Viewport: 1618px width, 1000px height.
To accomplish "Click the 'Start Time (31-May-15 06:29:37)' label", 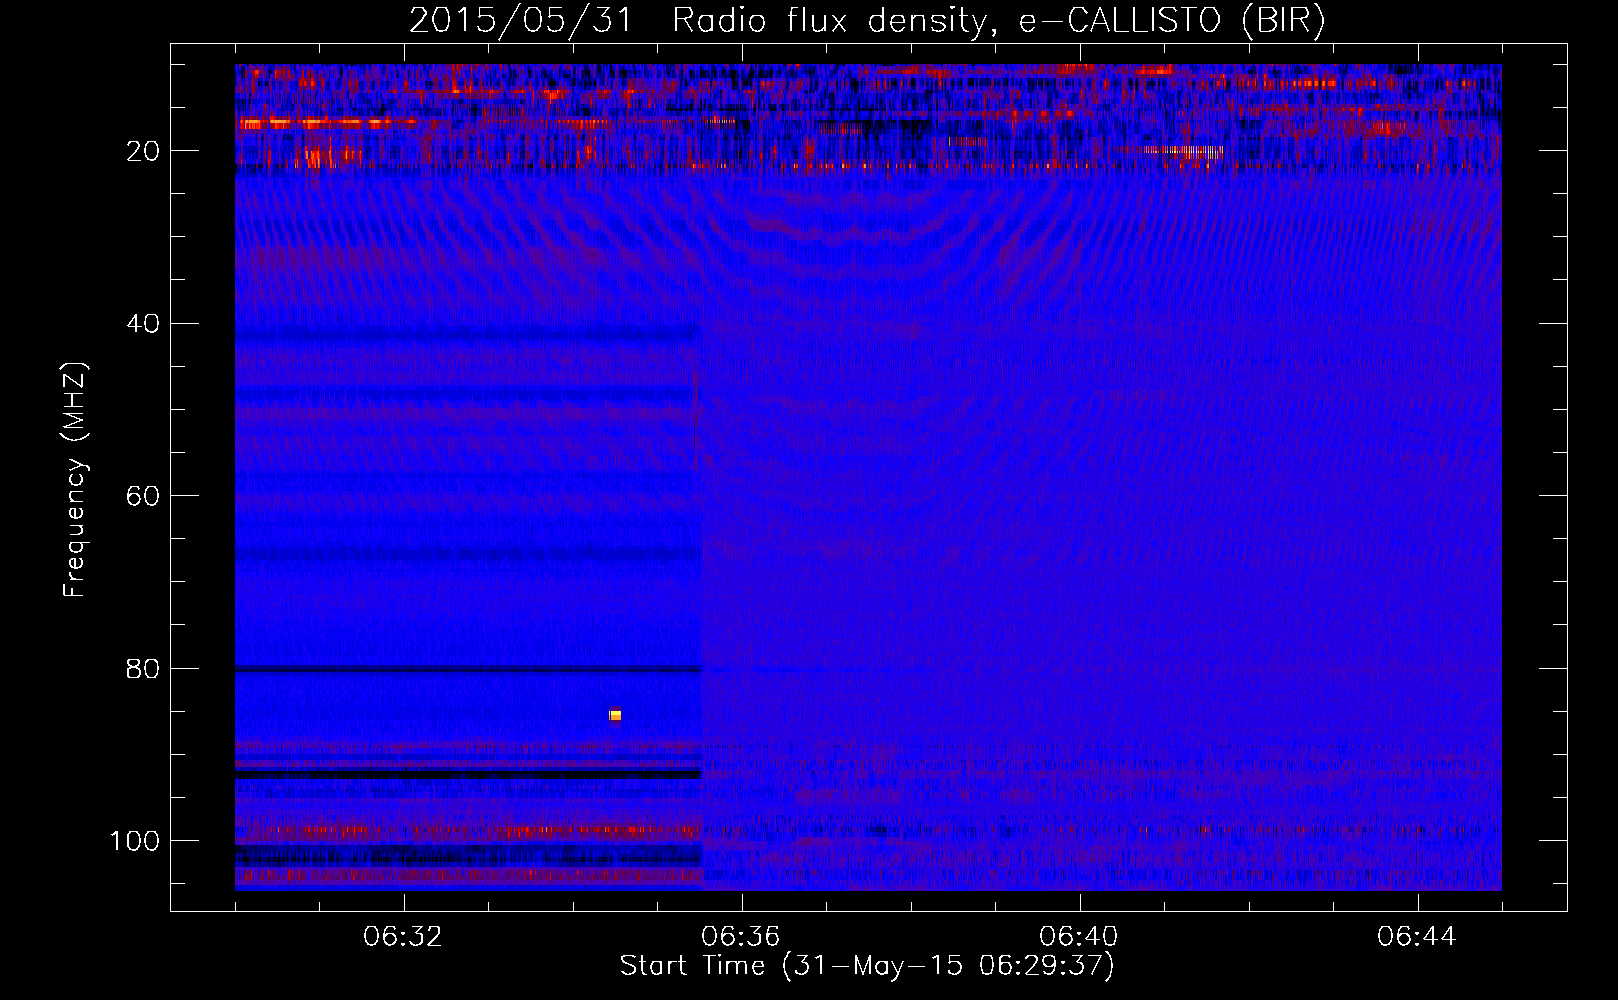I will [x=867, y=966].
